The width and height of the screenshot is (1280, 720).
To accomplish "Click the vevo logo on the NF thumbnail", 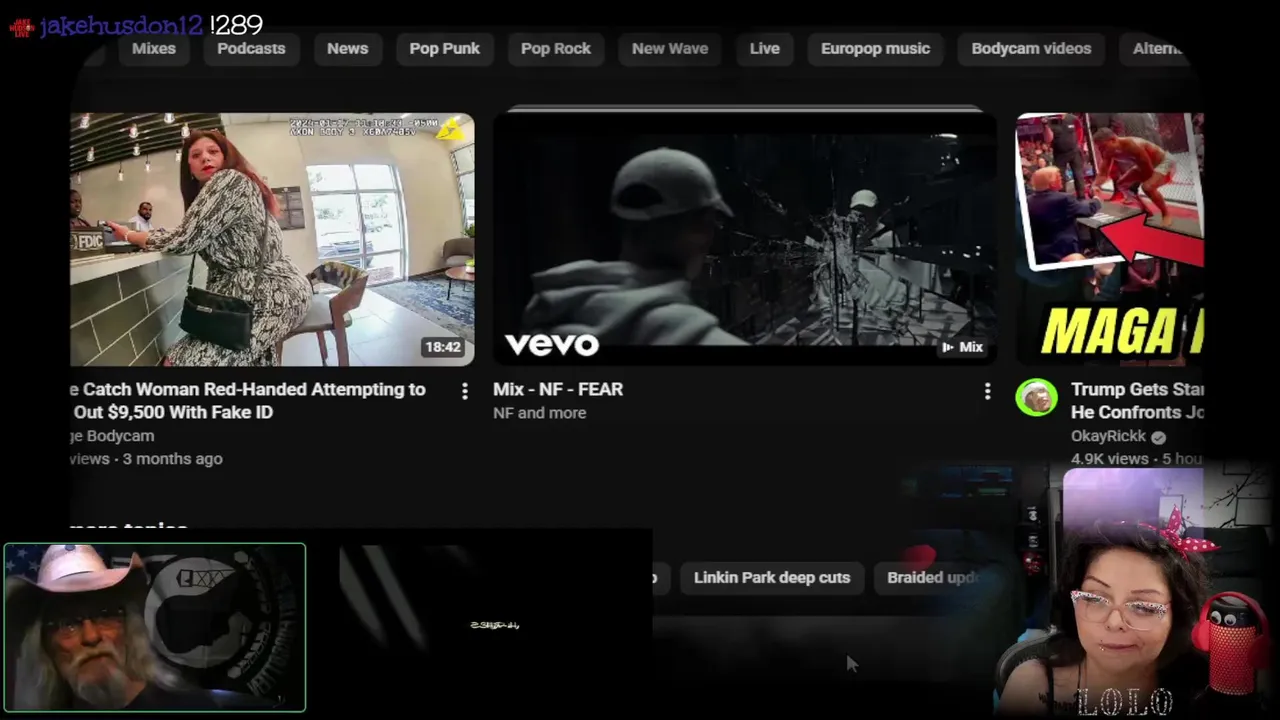I will coord(552,345).
